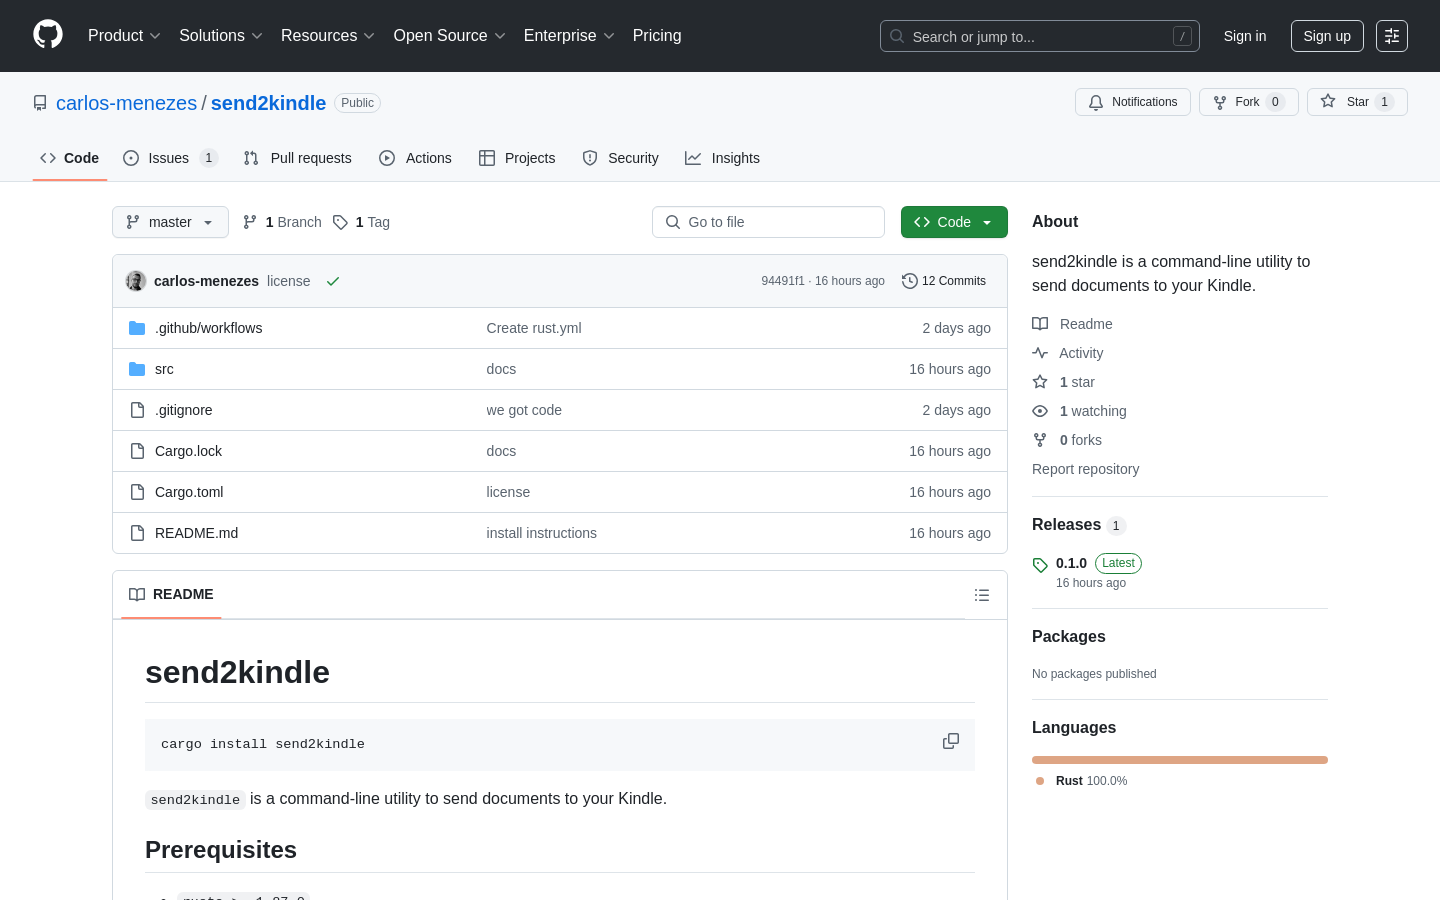Copy the cargo install command

pyautogui.click(x=951, y=741)
